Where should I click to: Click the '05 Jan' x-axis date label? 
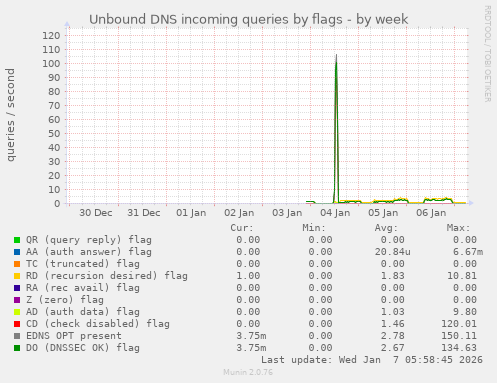[x=383, y=213]
